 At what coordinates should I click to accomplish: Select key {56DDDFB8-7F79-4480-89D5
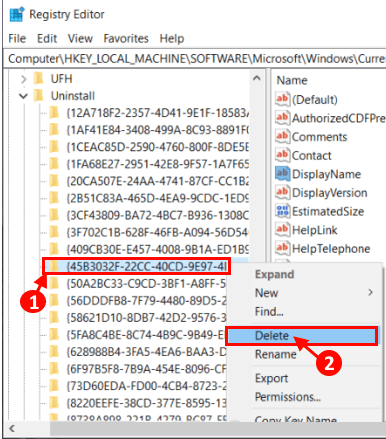(146, 301)
